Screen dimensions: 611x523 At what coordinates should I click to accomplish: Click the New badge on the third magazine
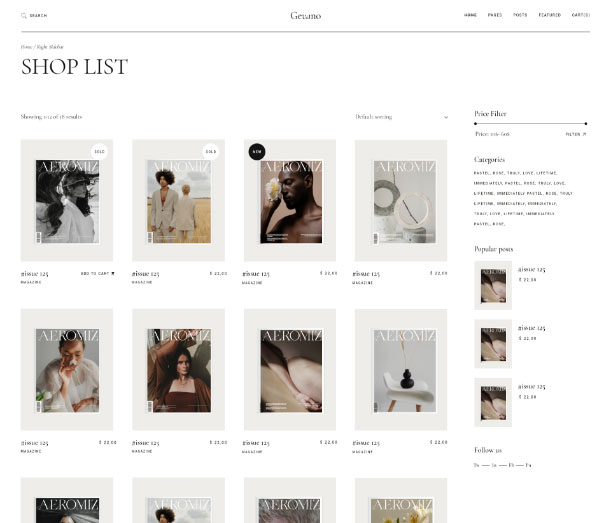coord(257,152)
